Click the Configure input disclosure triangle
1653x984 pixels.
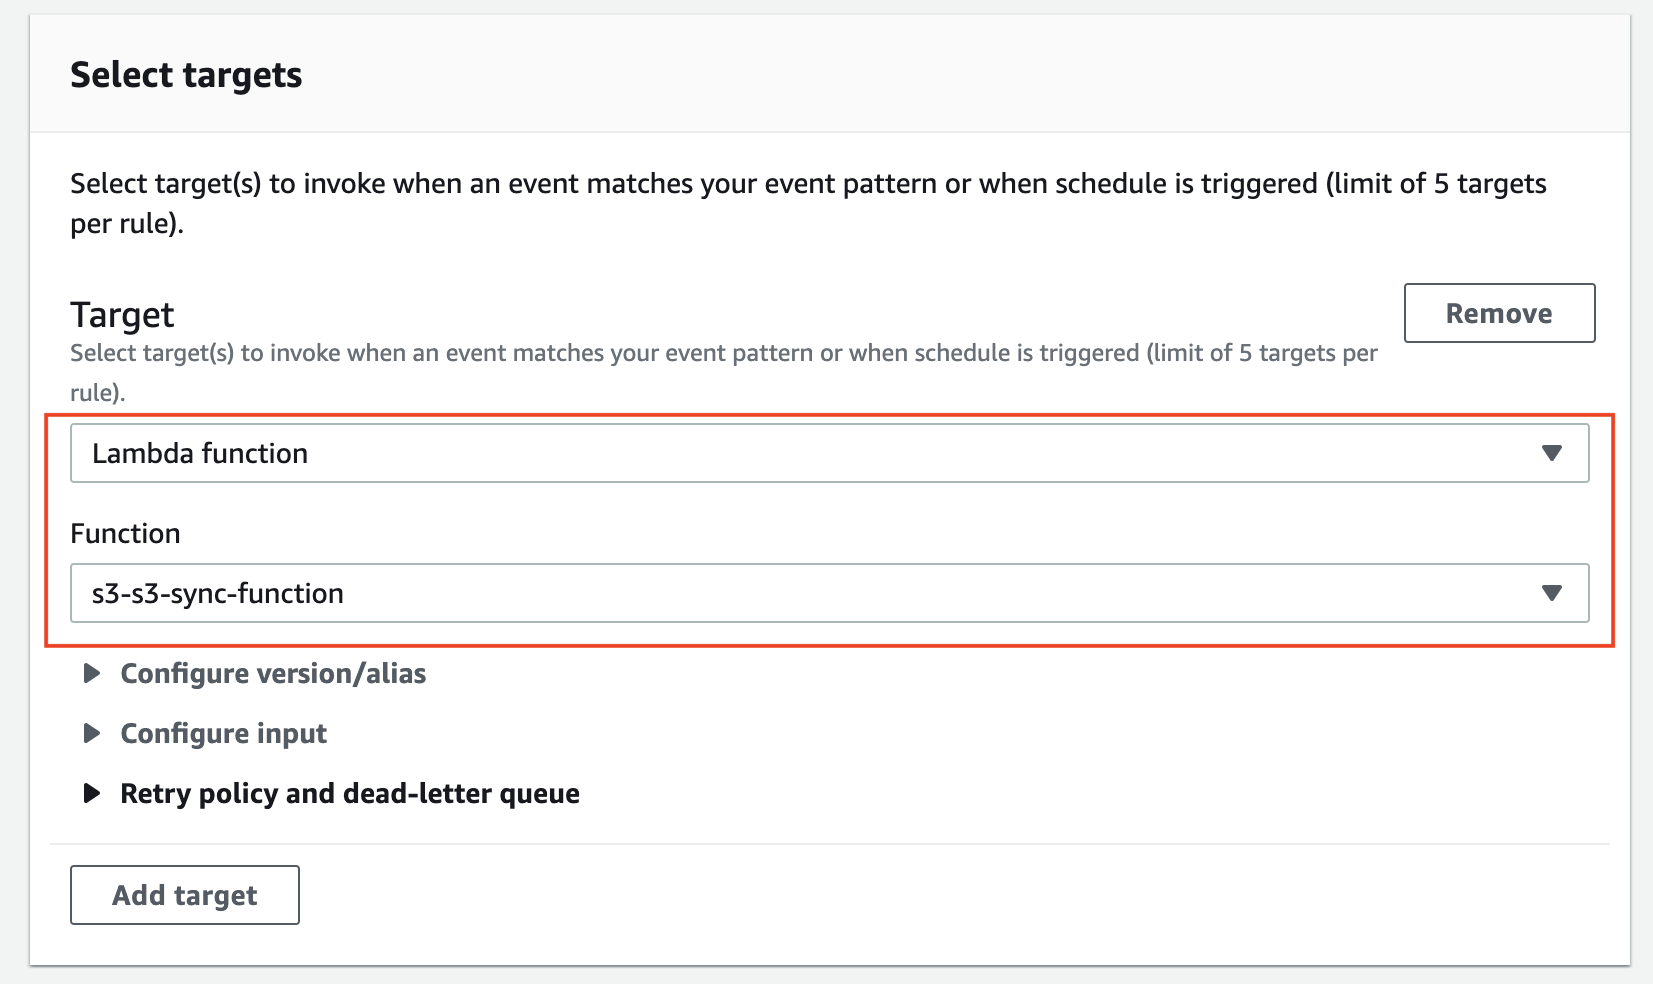tap(92, 733)
